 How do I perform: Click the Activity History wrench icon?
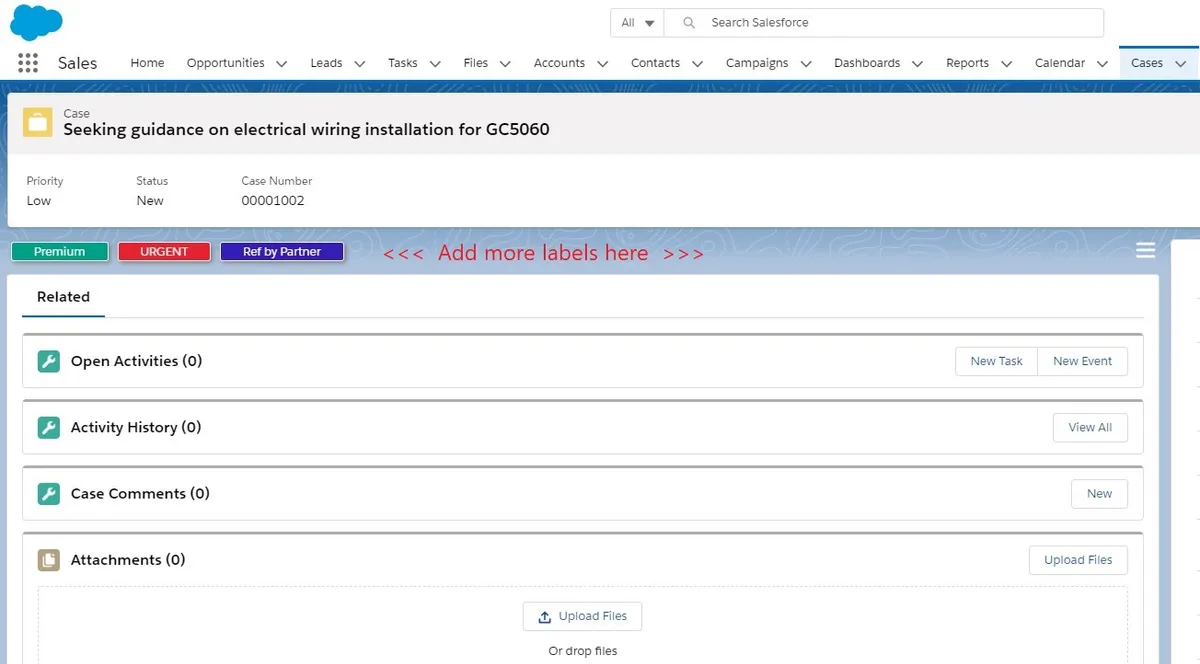tap(49, 427)
